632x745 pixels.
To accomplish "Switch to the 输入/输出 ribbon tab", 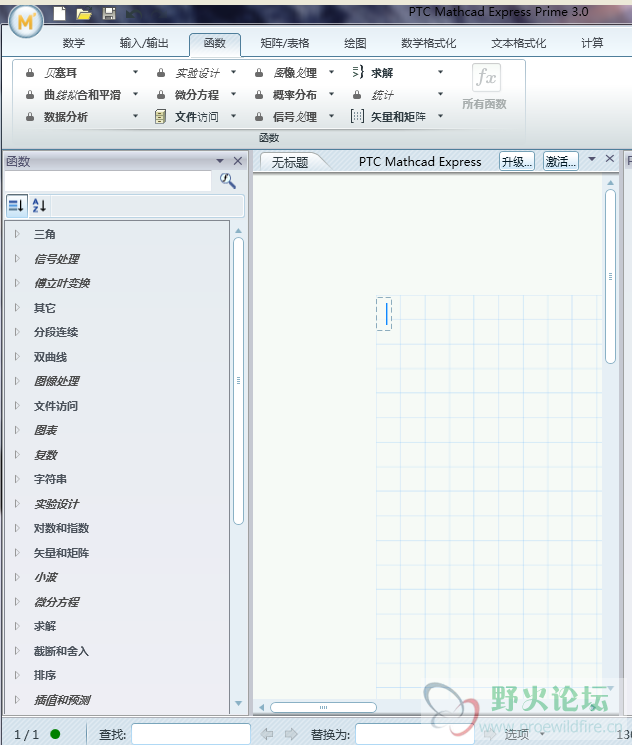I will (144, 43).
